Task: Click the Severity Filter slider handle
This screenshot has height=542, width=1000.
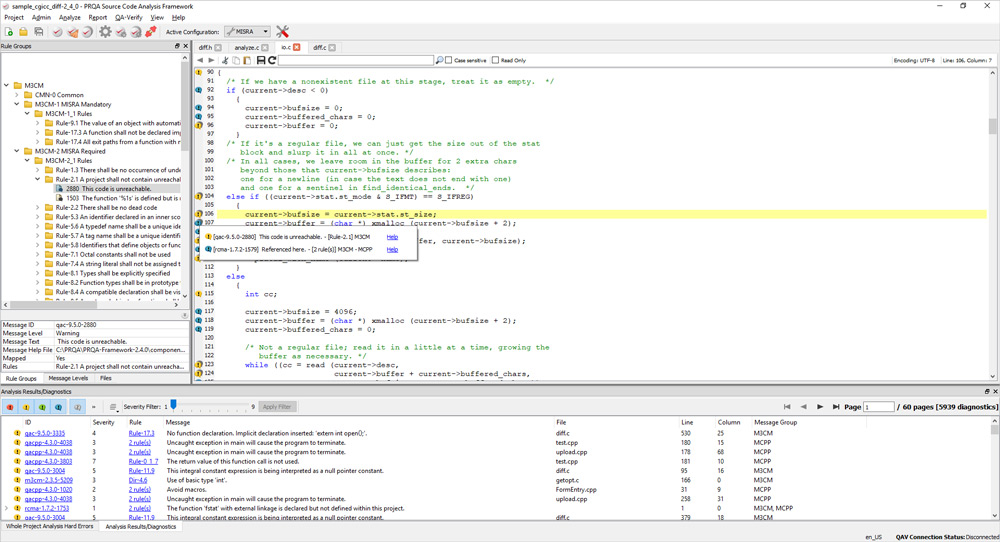Action: click(x=173, y=405)
